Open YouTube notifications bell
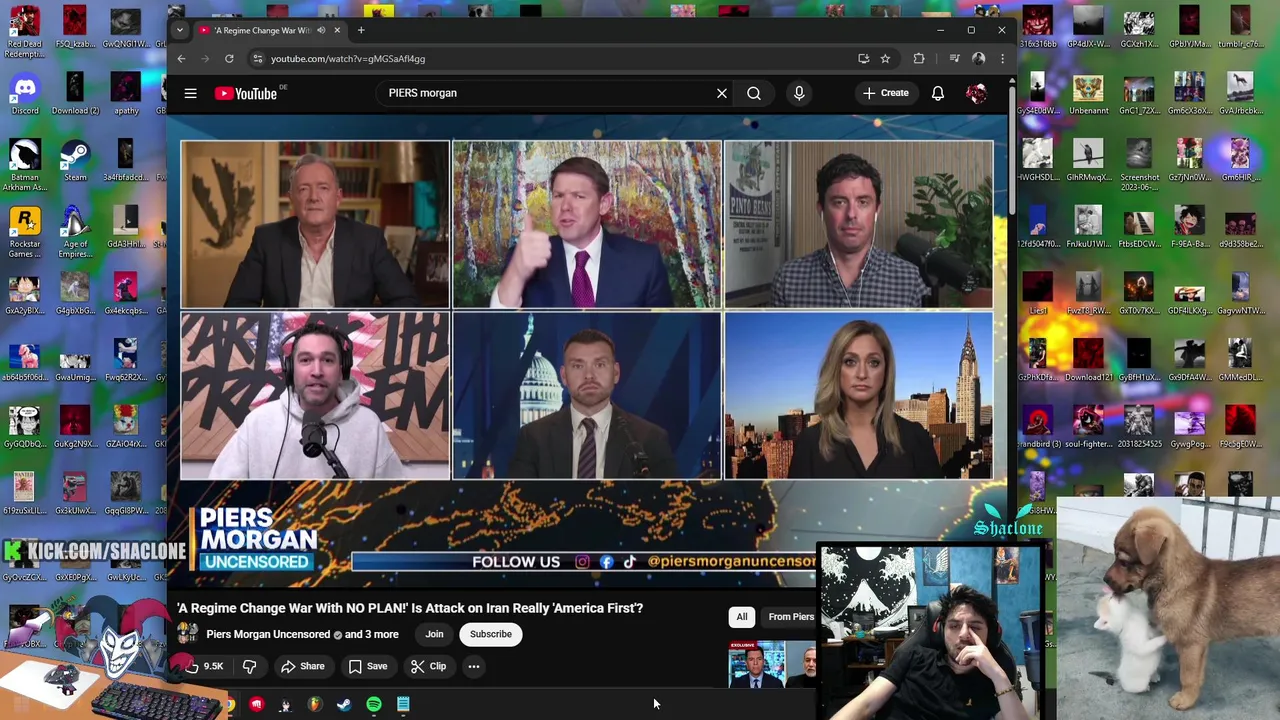The width and height of the screenshot is (1280, 720). coord(938,93)
